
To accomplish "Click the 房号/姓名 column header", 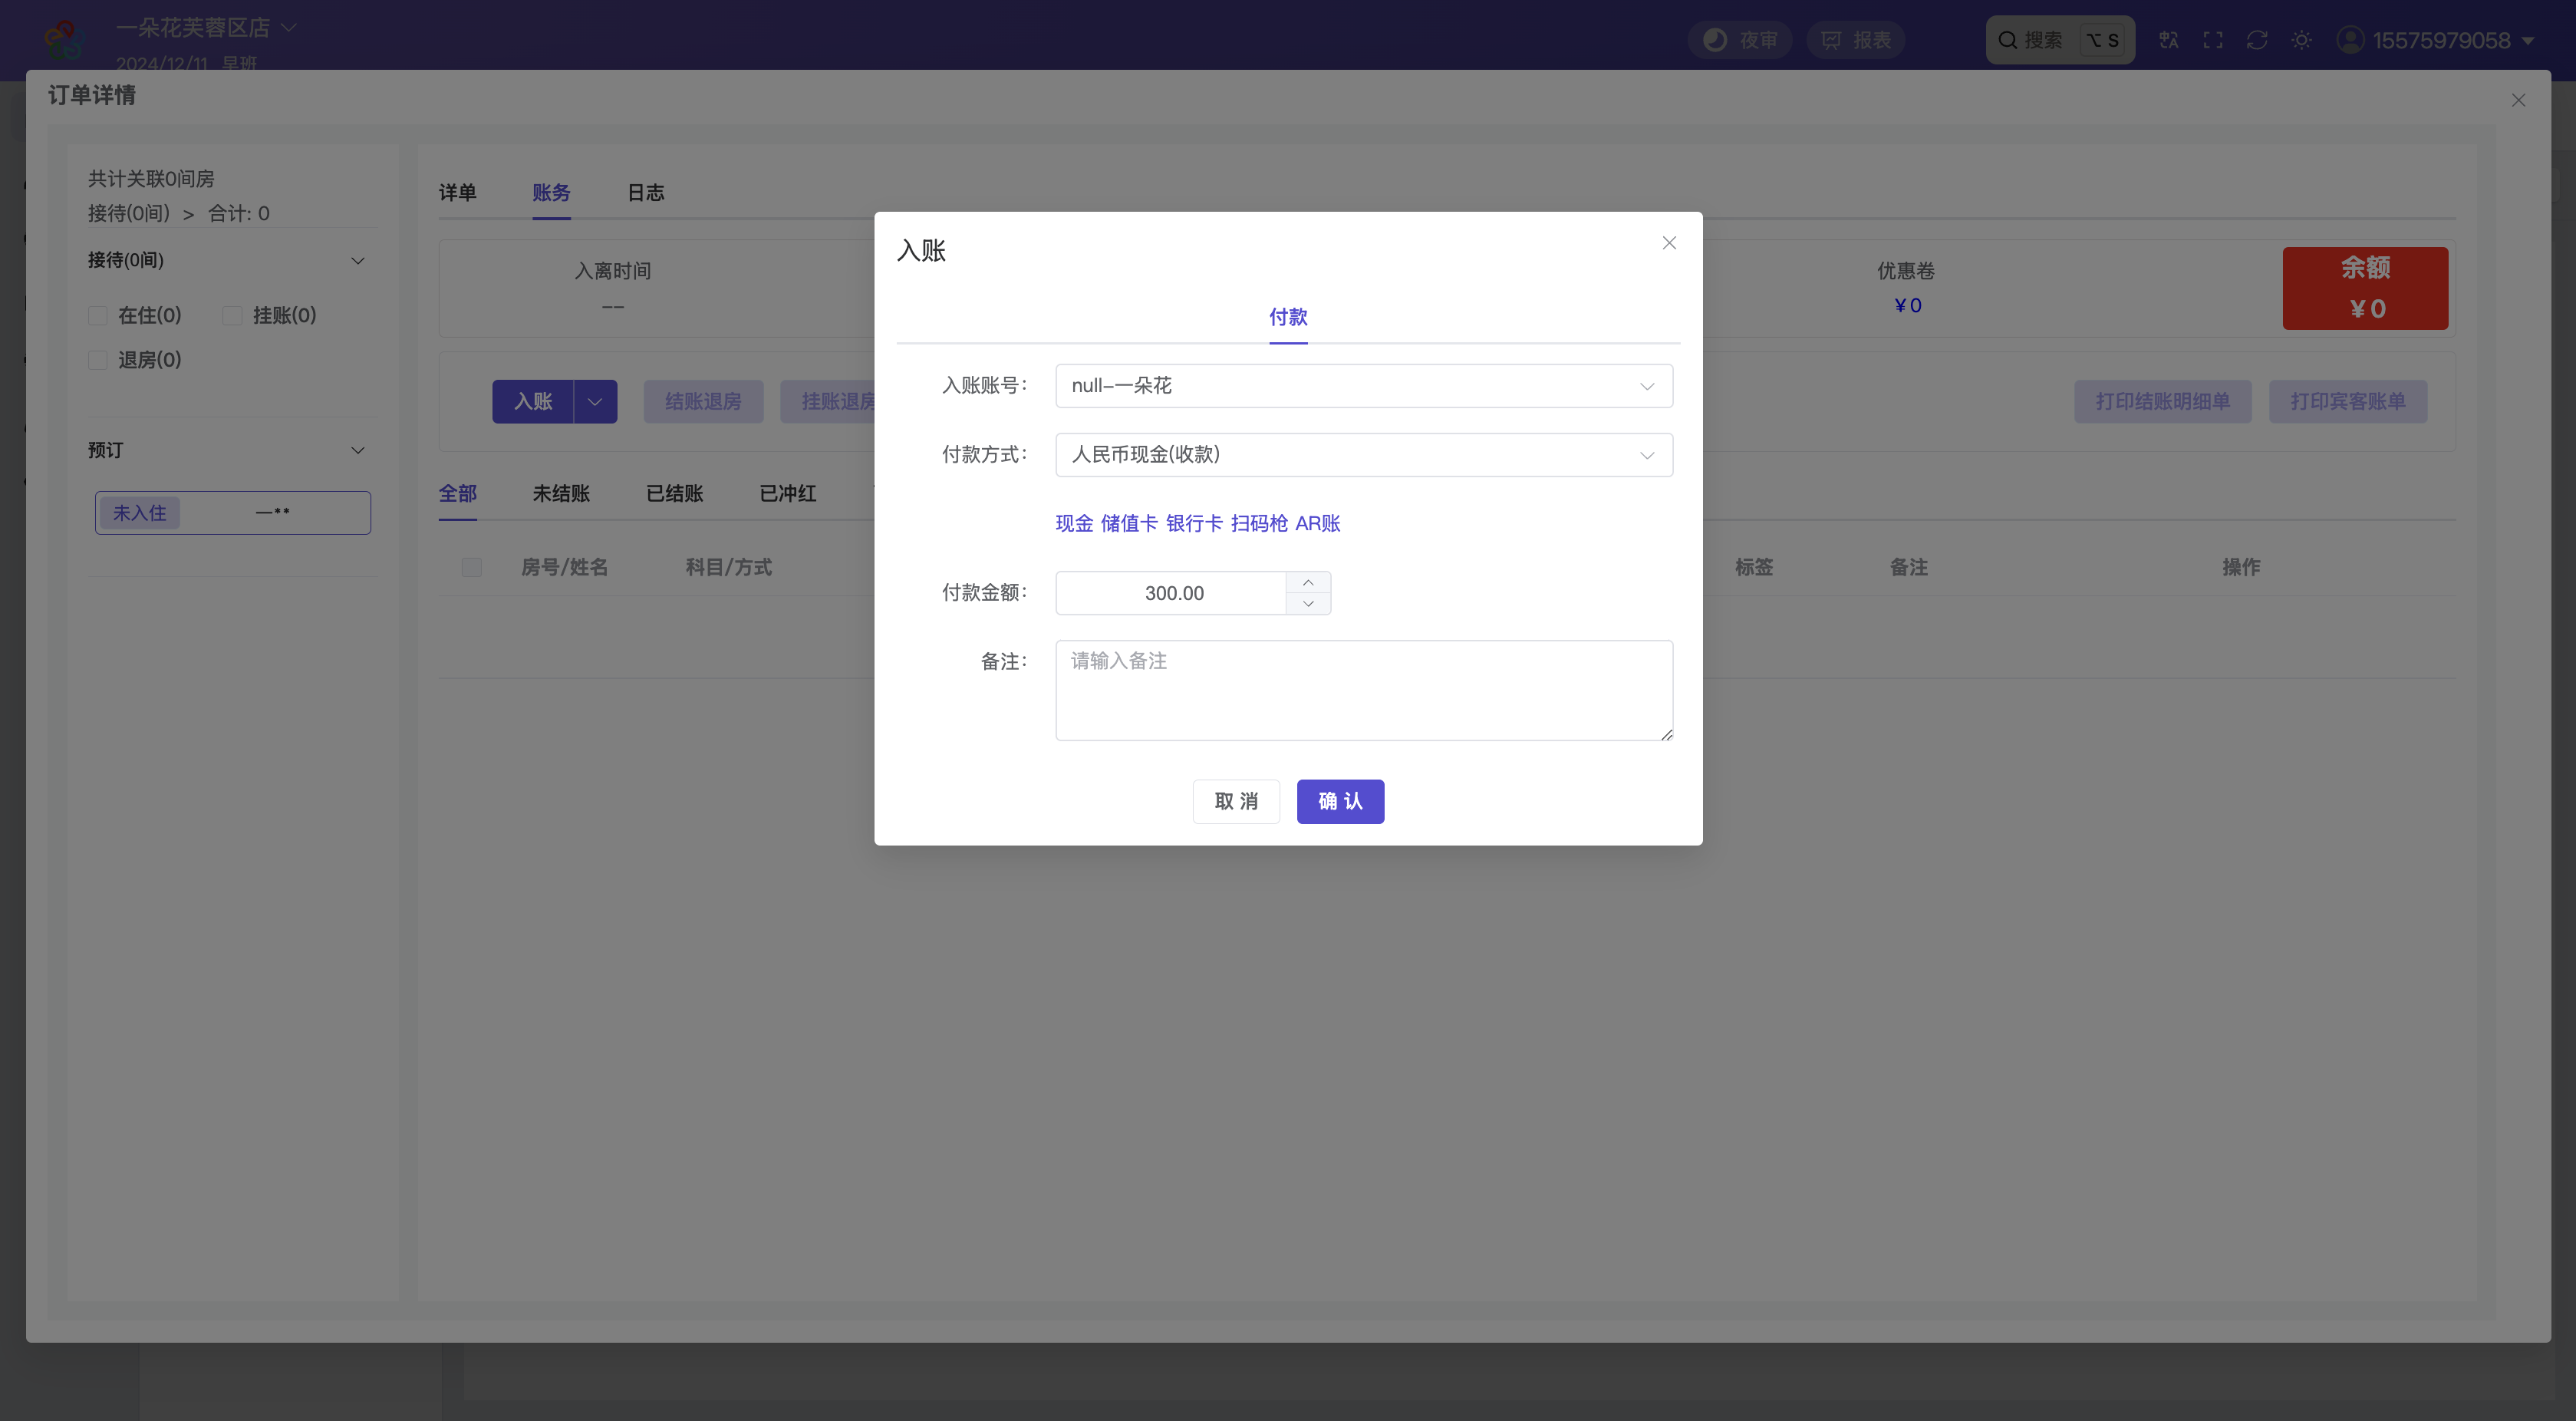I will (x=564, y=568).
